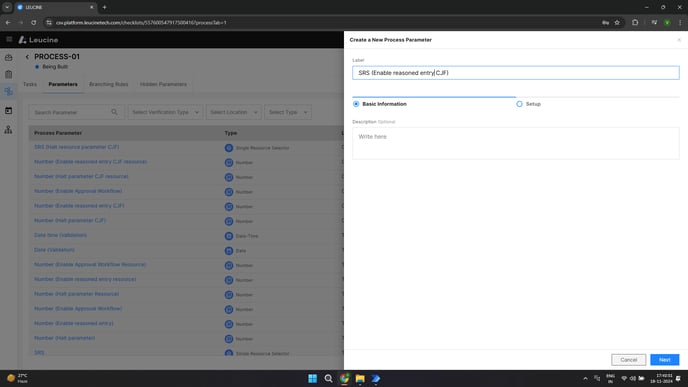Open File Explorer from the taskbar

(x=360, y=379)
